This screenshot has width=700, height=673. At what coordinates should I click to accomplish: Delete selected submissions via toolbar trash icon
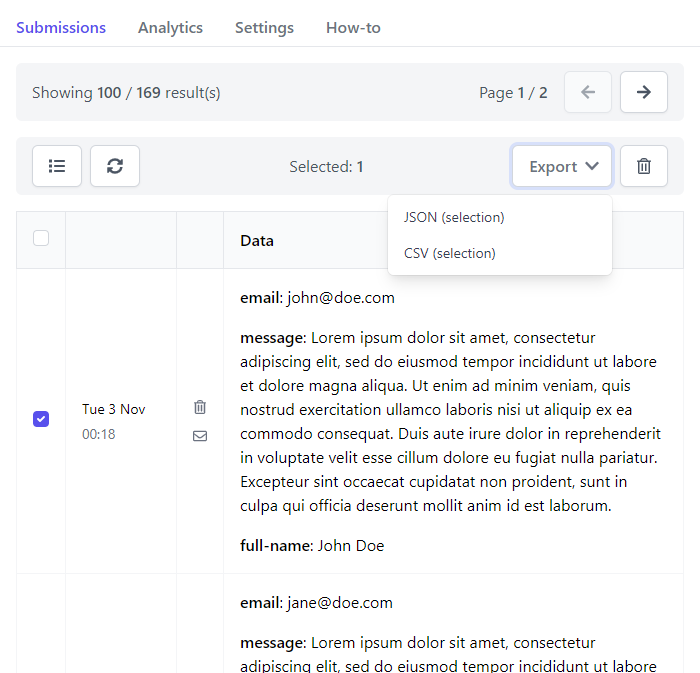click(644, 166)
